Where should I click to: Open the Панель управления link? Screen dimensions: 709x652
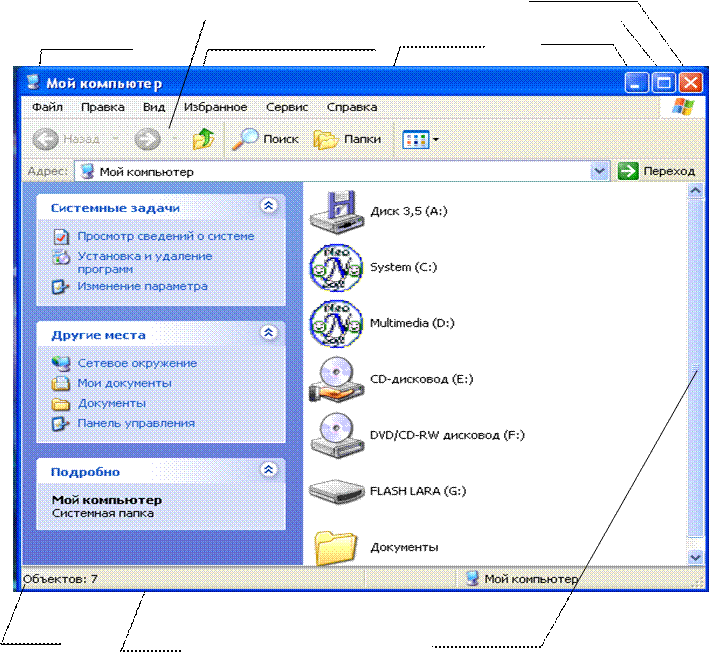[x=136, y=423]
